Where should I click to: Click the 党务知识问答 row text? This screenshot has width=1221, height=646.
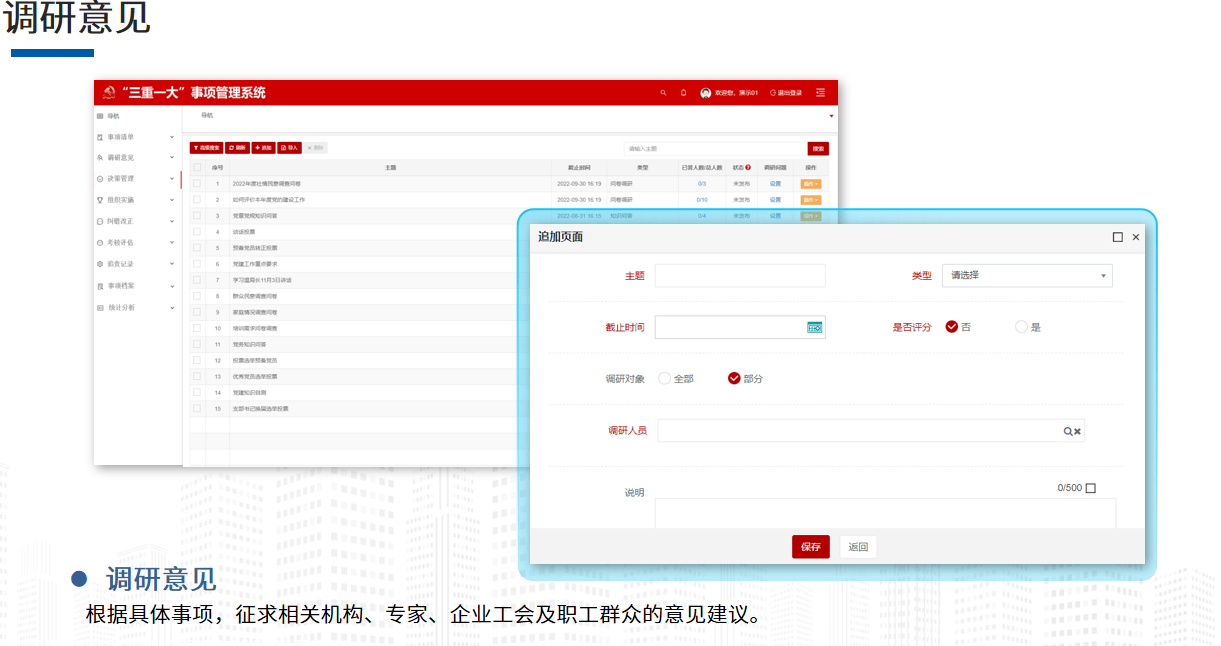[x=248, y=344]
